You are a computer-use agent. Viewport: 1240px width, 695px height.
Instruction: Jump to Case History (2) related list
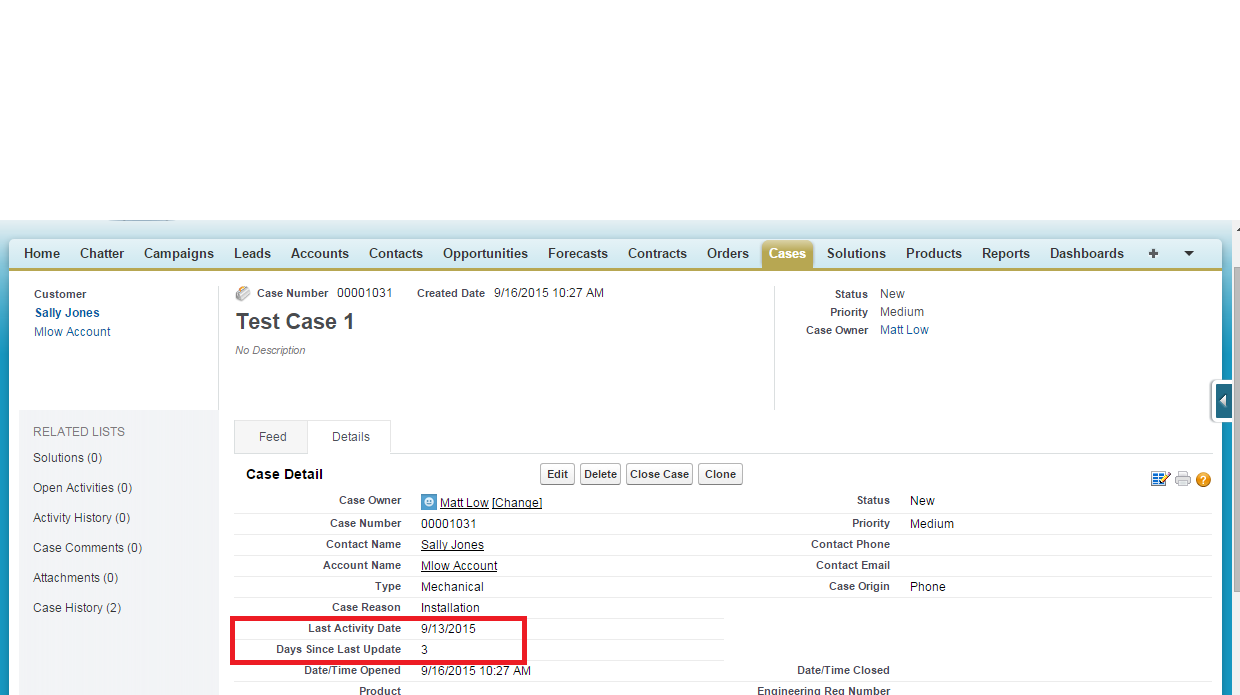pyautogui.click(x=77, y=608)
